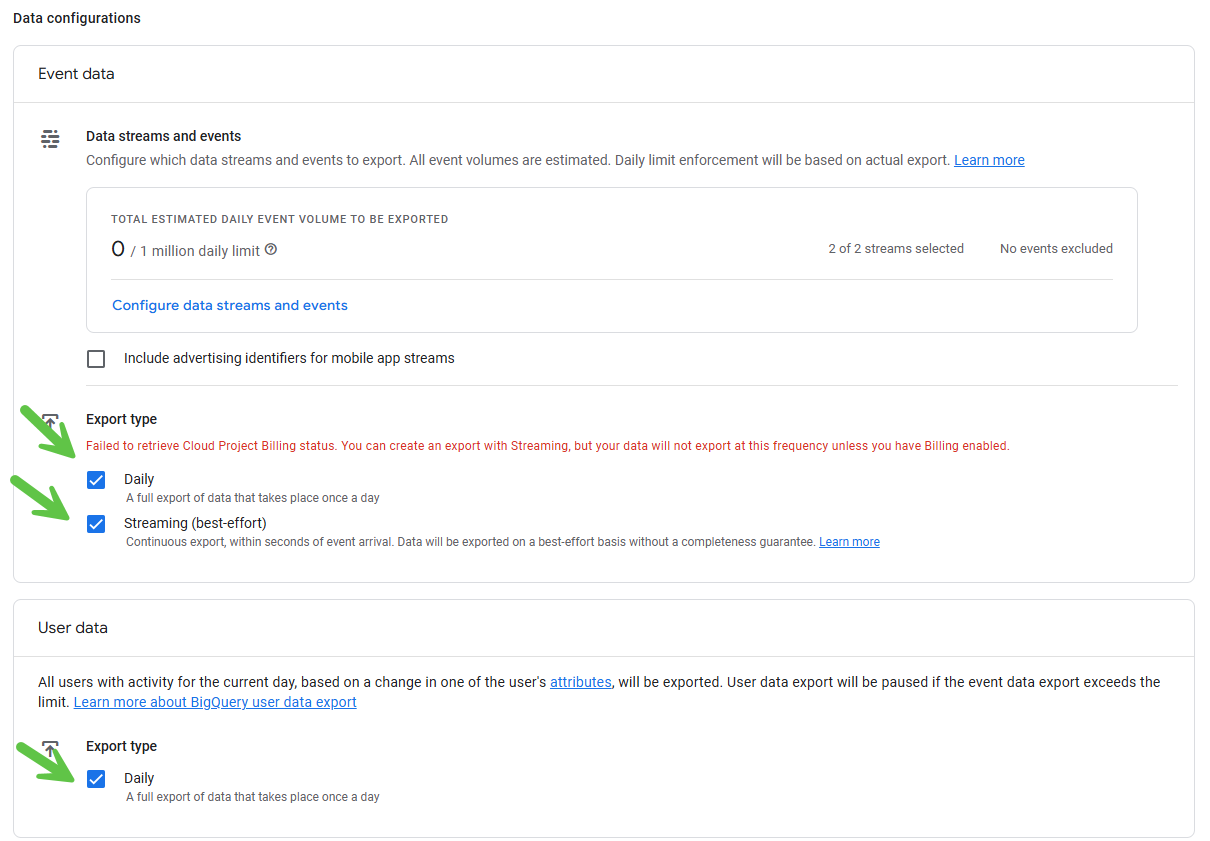Image resolution: width=1210 pixels, height=841 pixels.
Task: Open Configure data streams and events
Action: click(230, 305)
